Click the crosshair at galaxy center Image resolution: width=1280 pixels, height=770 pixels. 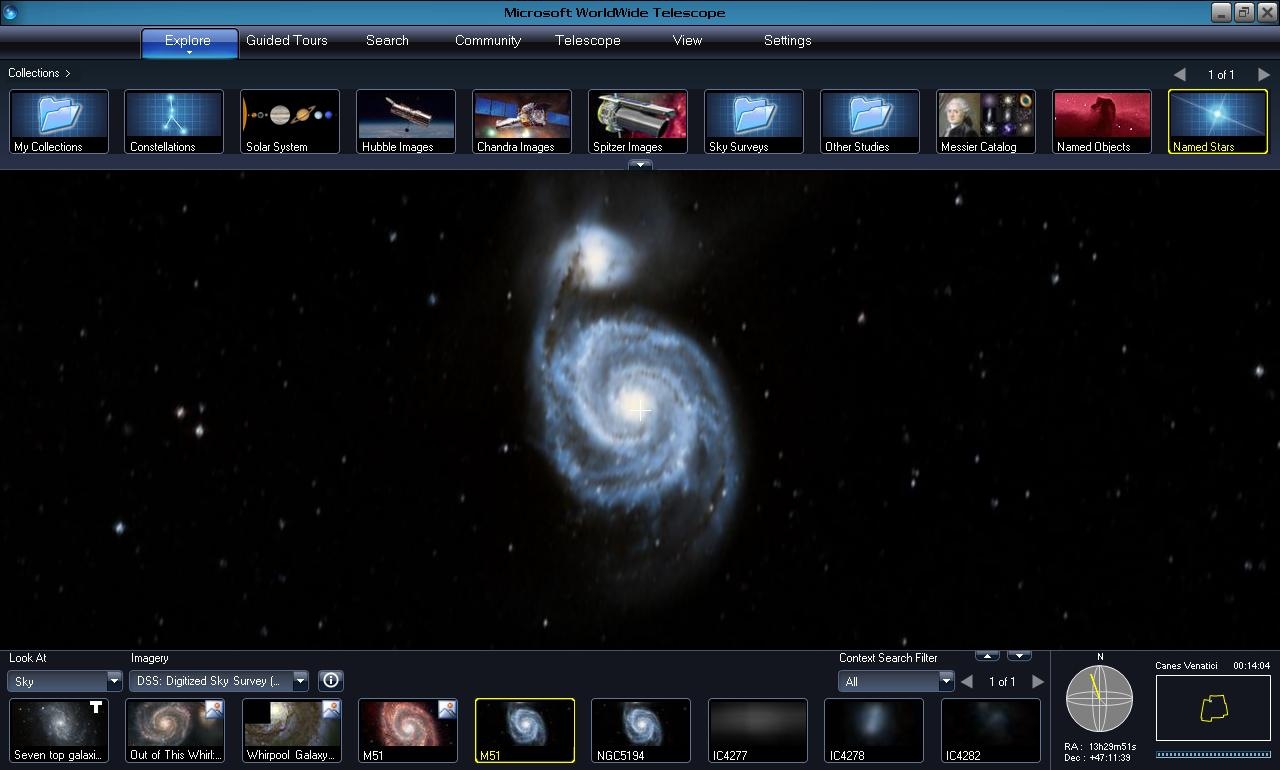click(x=640, y=410)
